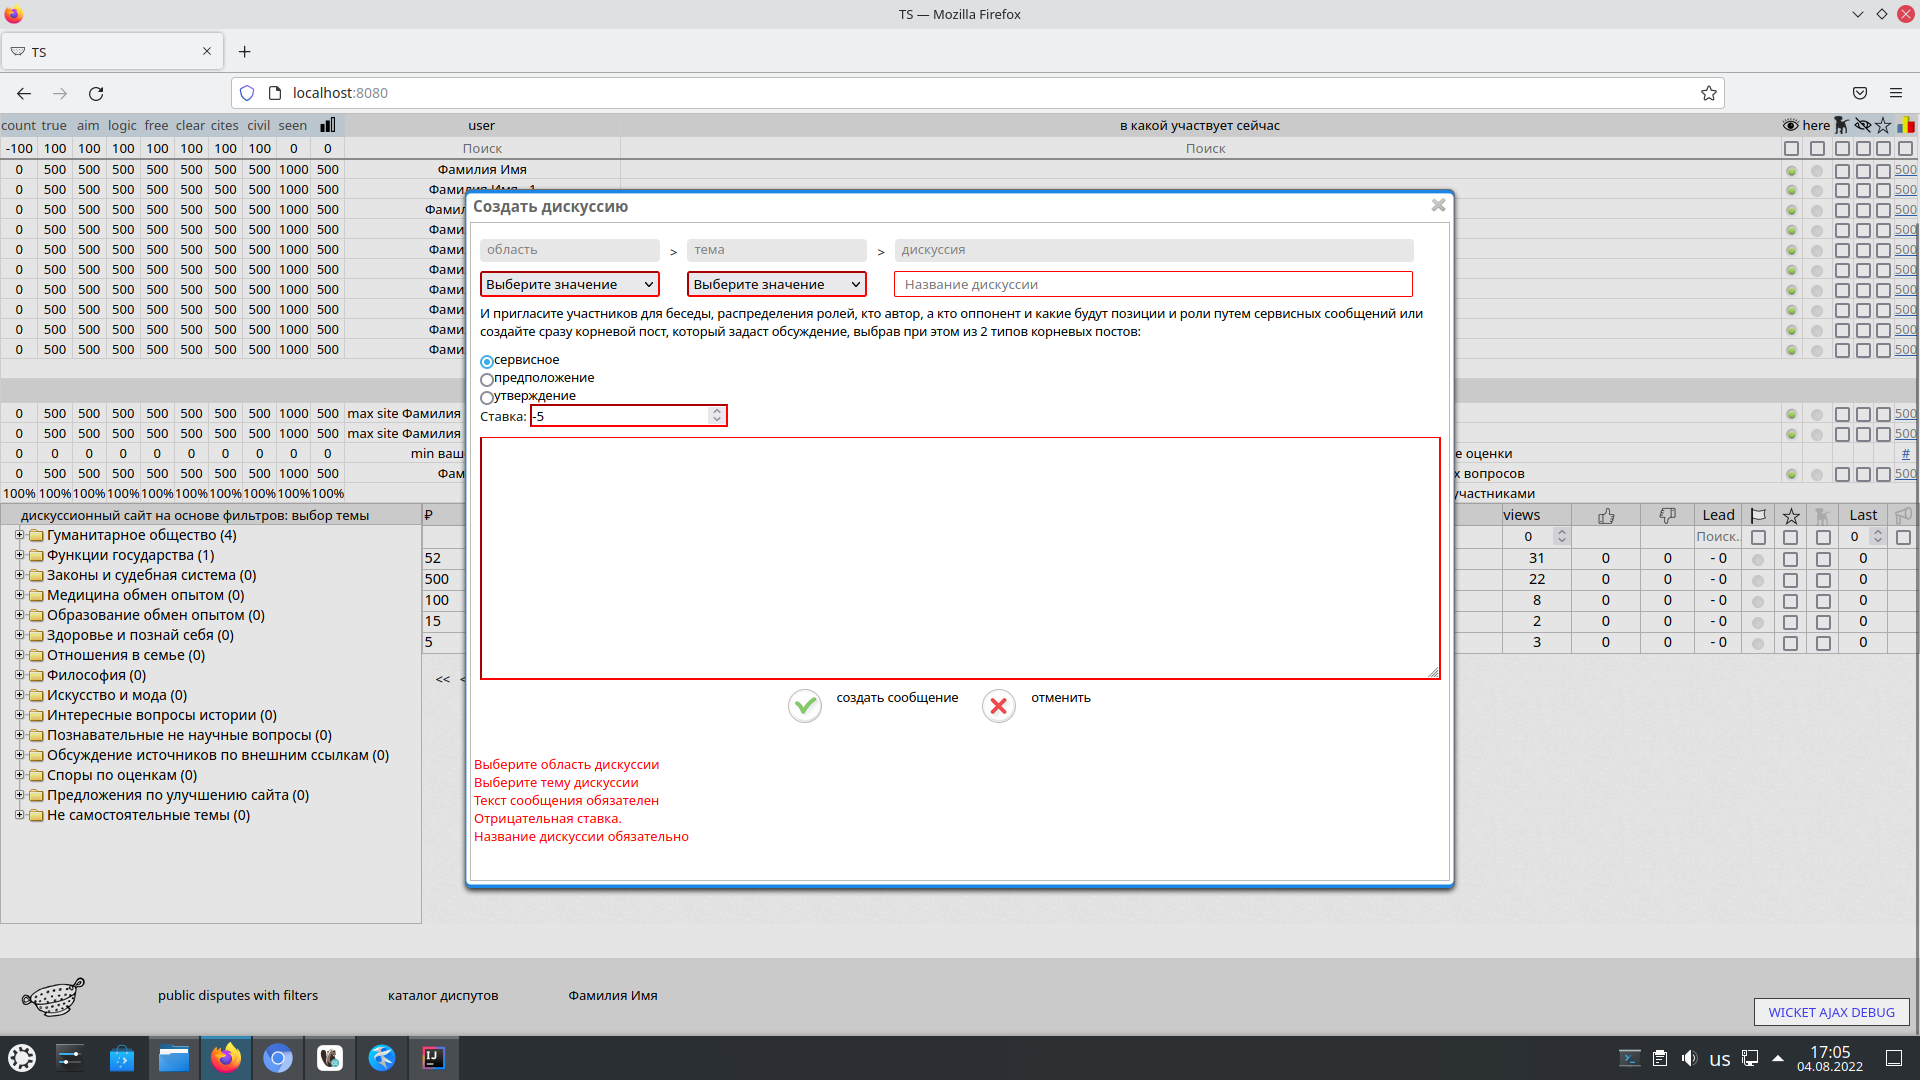
Task: Open the тема Выберите значение dropdown
Action: pyautogui.click(x=777, y=284)
